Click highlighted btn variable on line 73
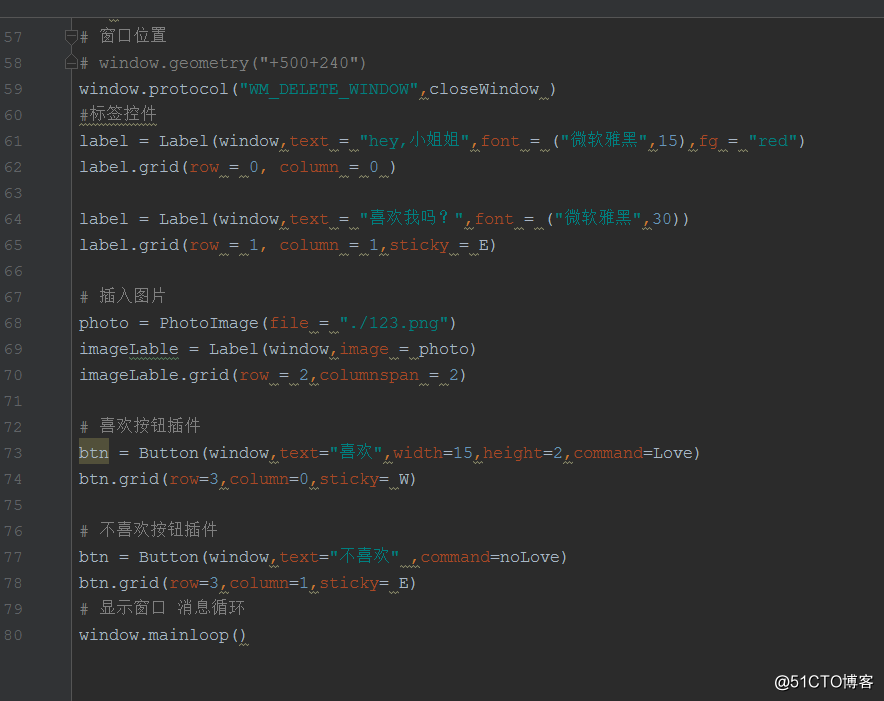 (x=94, y=453)
